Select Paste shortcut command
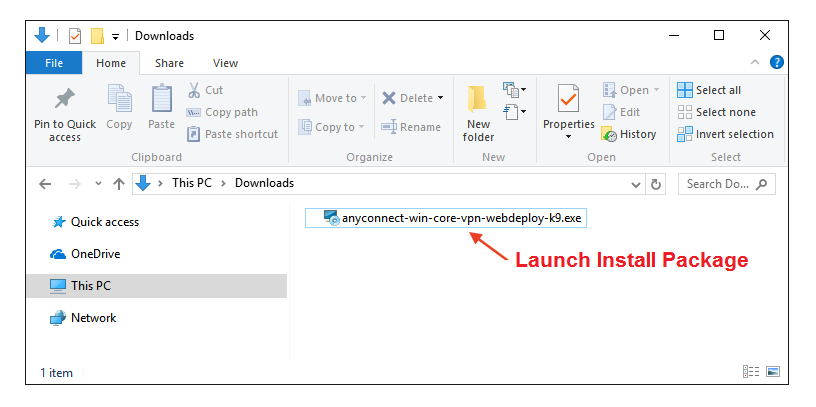 coord(232,134)
